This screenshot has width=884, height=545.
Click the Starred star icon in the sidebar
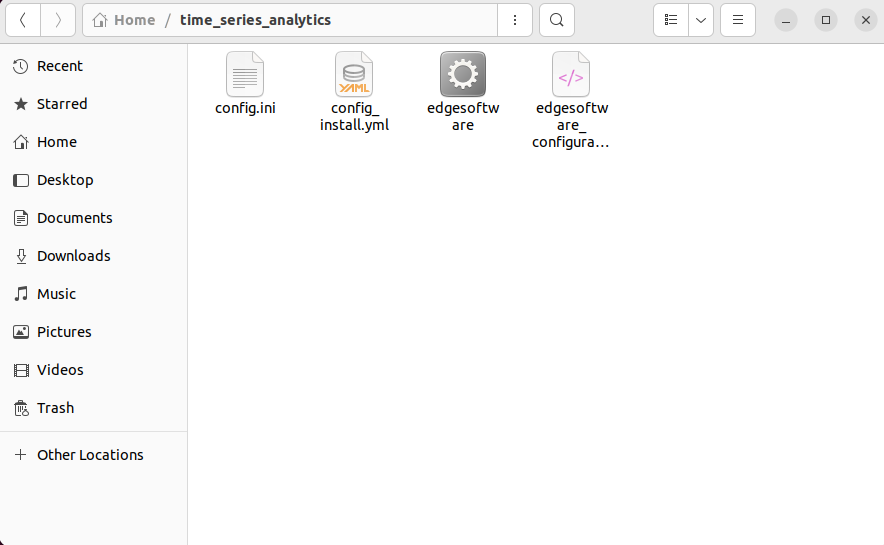point(21,104)
